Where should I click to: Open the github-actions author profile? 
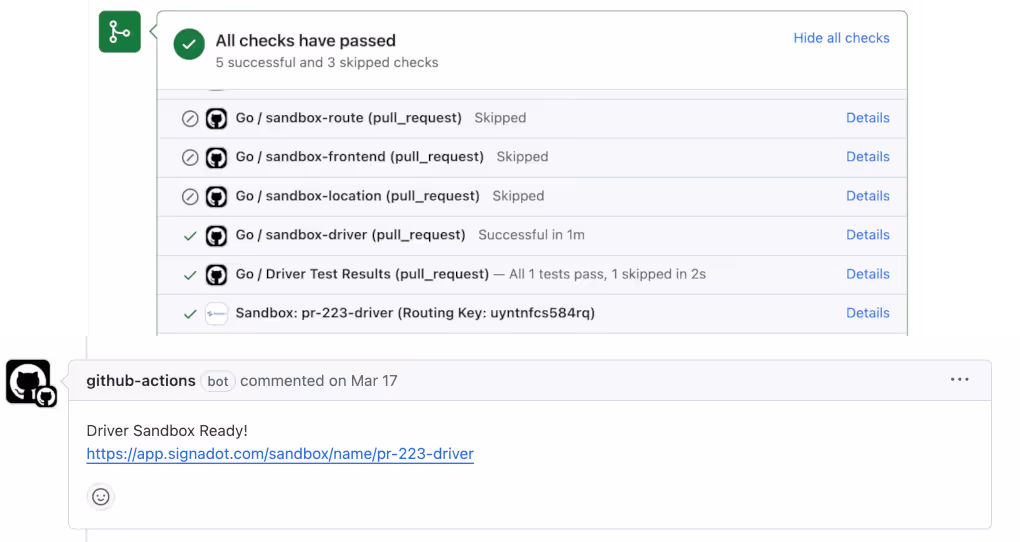pyautogui.click(x=141, y=381)
